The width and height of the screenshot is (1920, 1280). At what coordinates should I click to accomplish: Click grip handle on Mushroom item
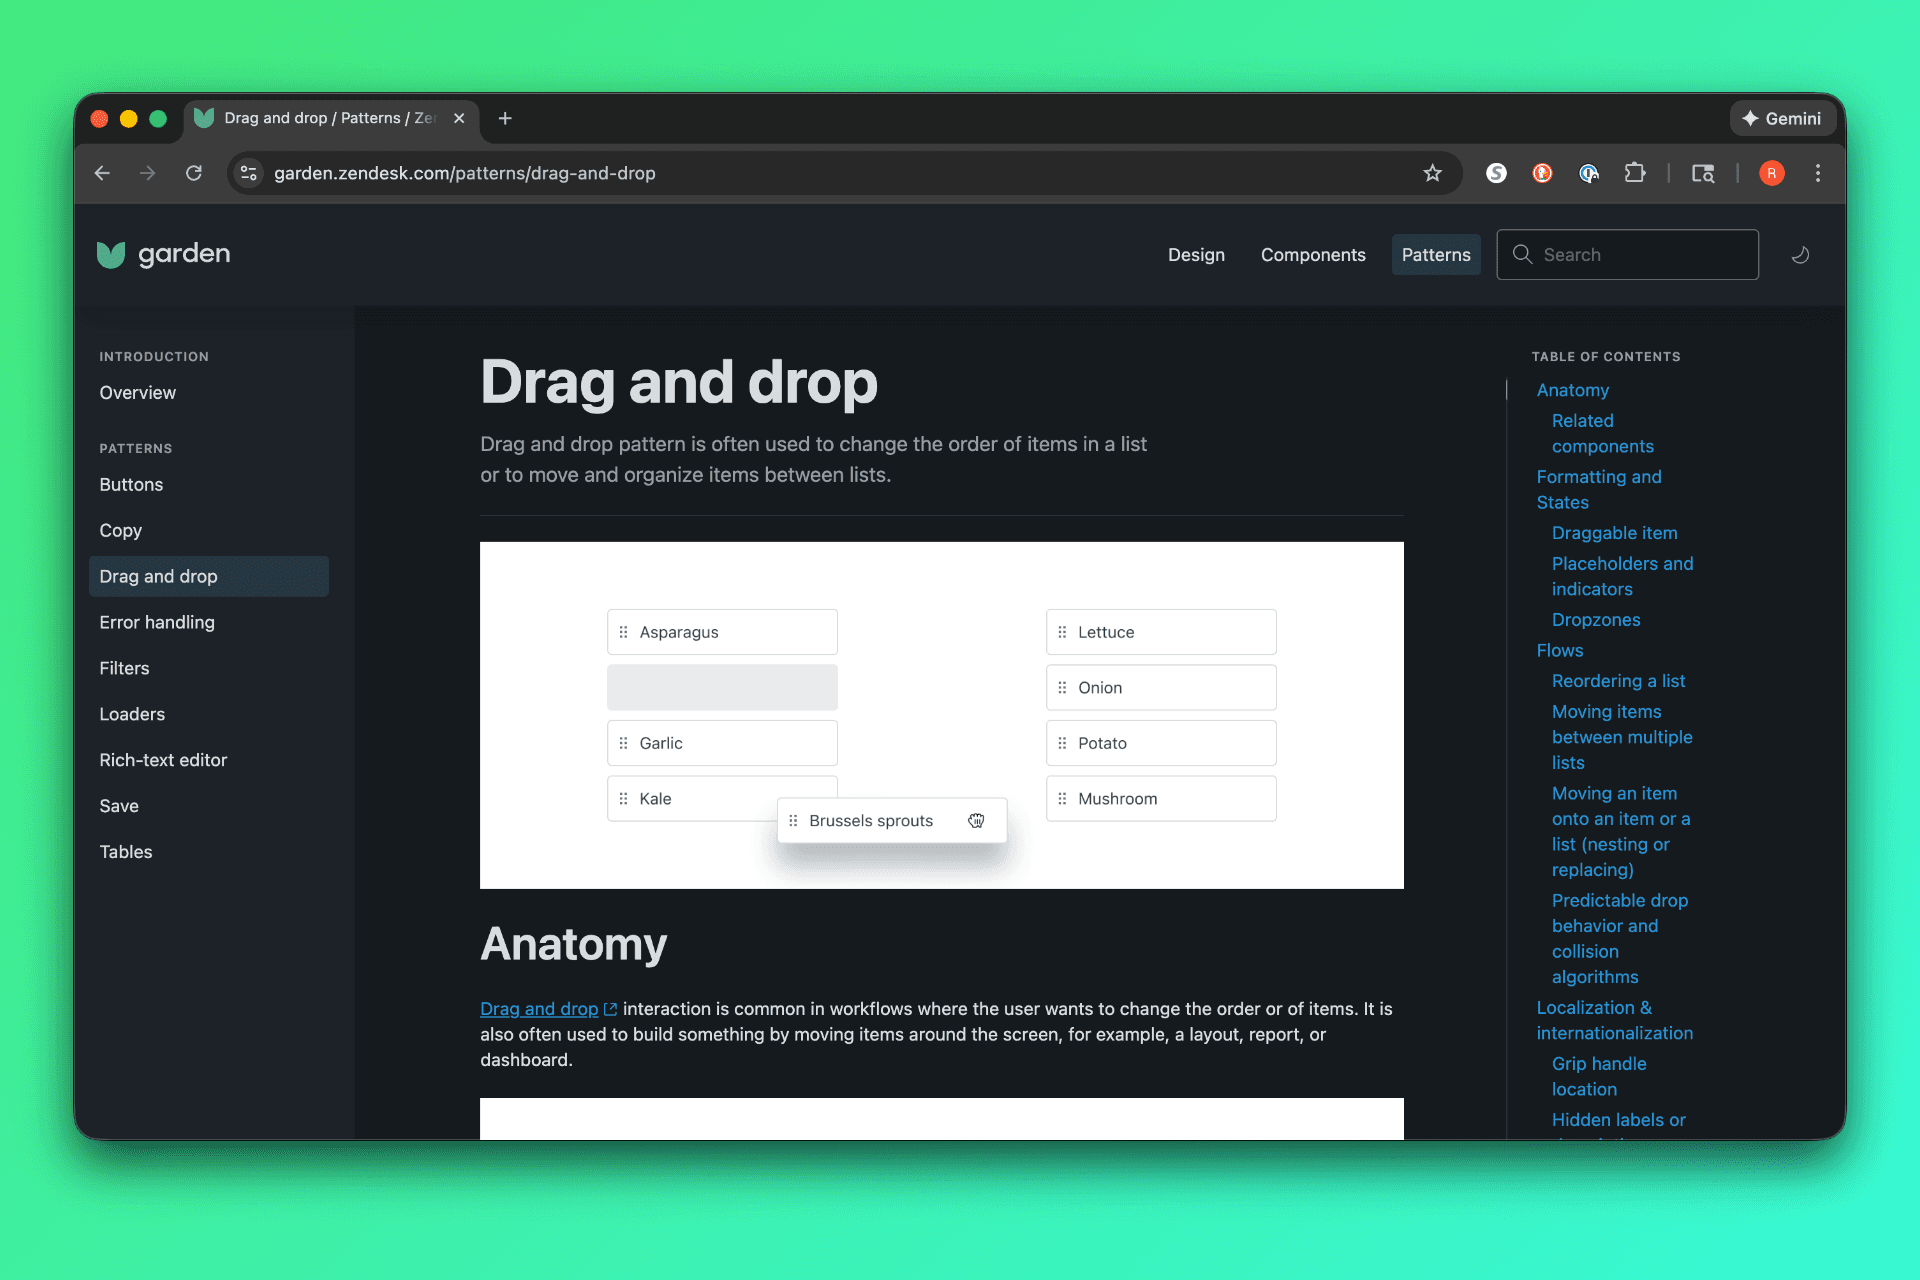pyautogui.click(x=1062, y=799)
